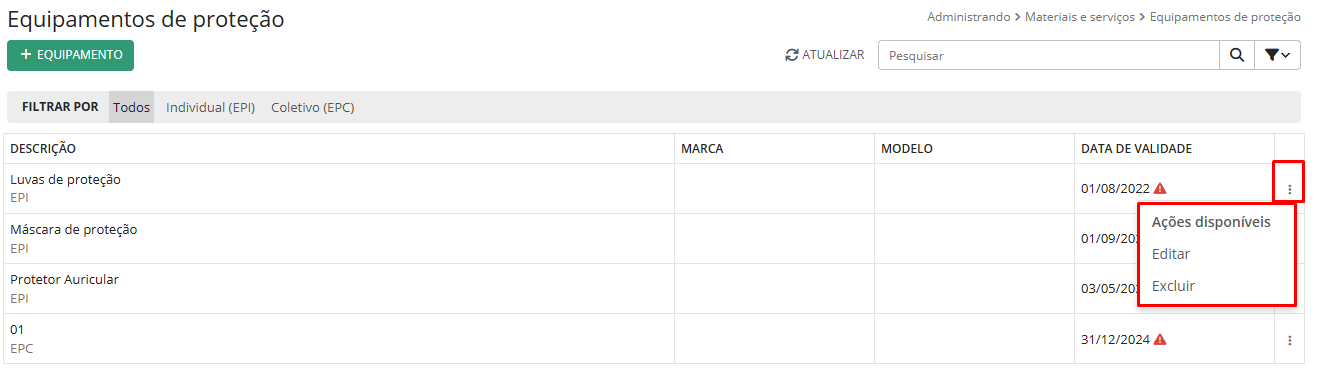Choose Excluir from available actions menu
This screenshot has height=380, width=1318.
(1173, 286)
